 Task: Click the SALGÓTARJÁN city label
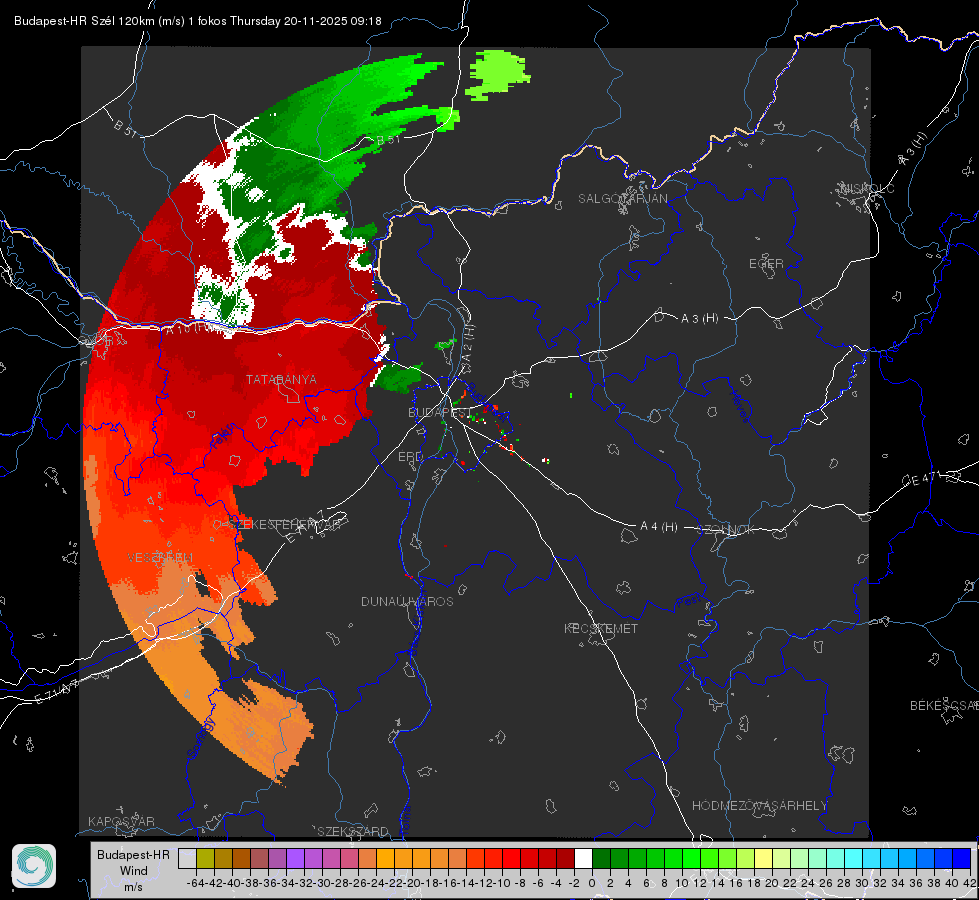[x=622, y=199]
